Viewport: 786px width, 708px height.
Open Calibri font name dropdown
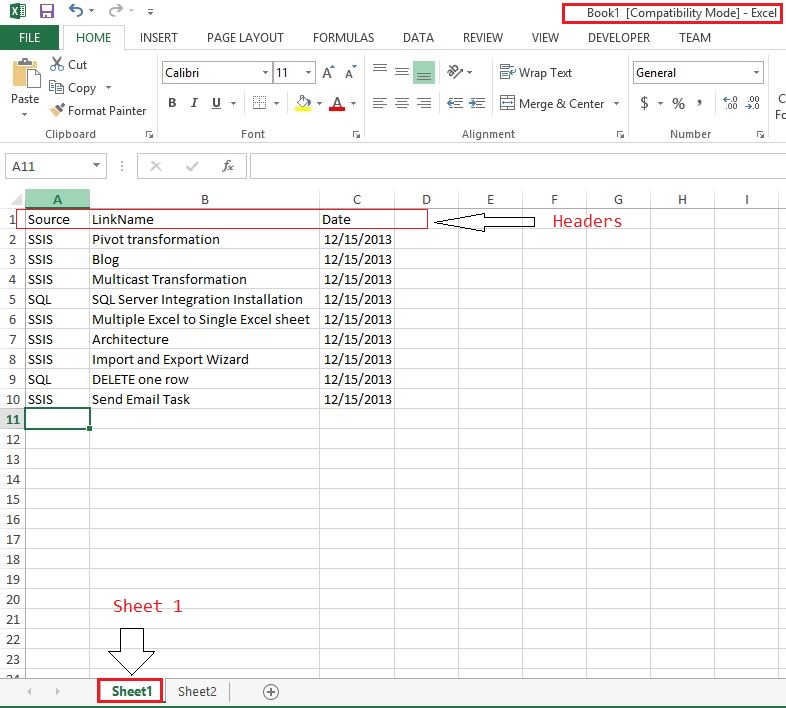[x=265, y=73]
